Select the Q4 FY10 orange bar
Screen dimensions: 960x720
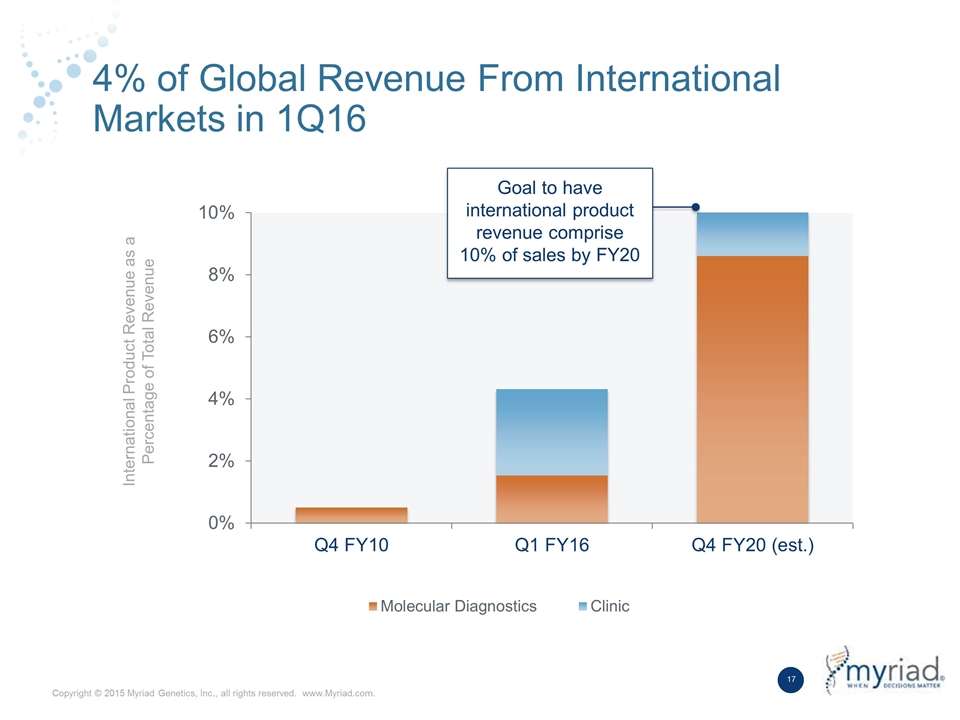[351, 515]
